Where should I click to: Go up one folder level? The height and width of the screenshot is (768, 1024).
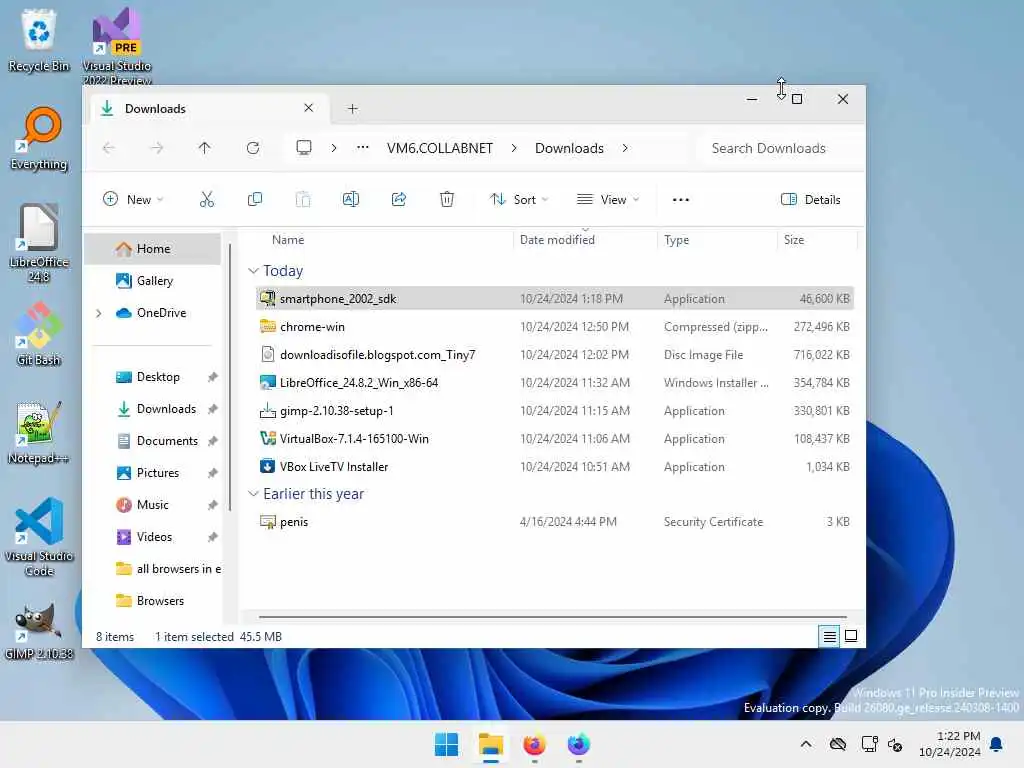pyautogui.click(x=204, y=148)
